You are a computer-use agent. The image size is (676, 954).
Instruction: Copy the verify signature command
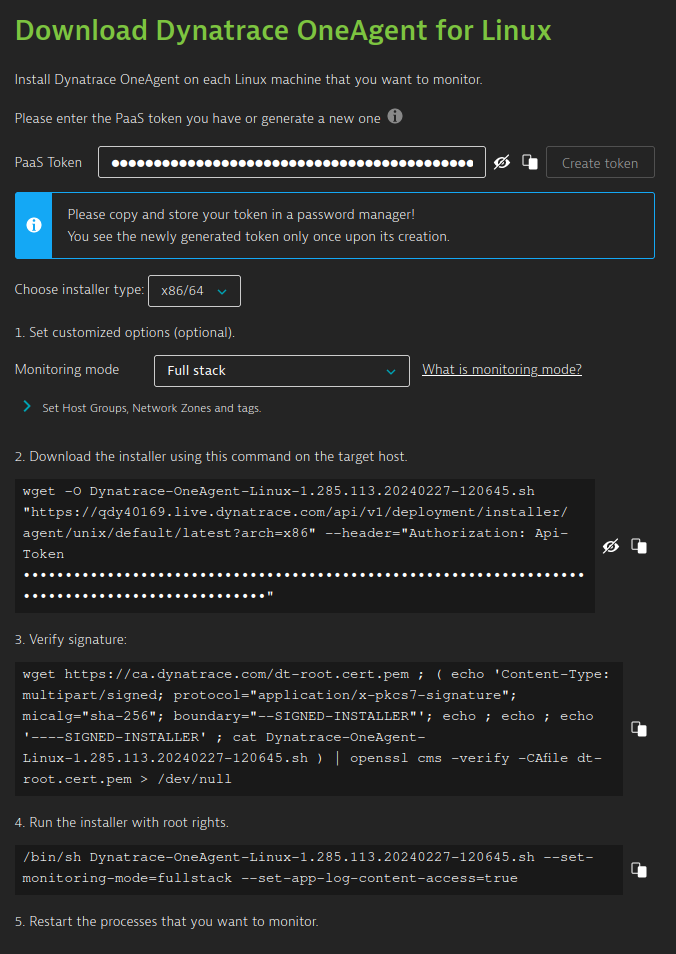[x=639, y=729]
